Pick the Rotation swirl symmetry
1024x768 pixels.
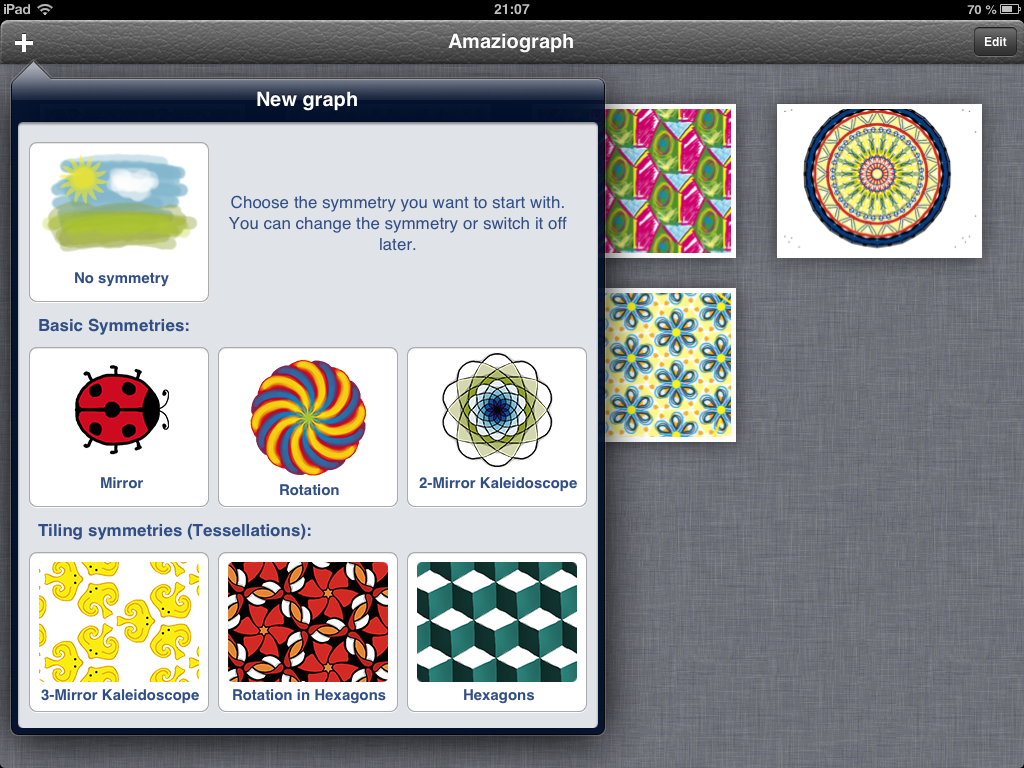pos(308,427)
